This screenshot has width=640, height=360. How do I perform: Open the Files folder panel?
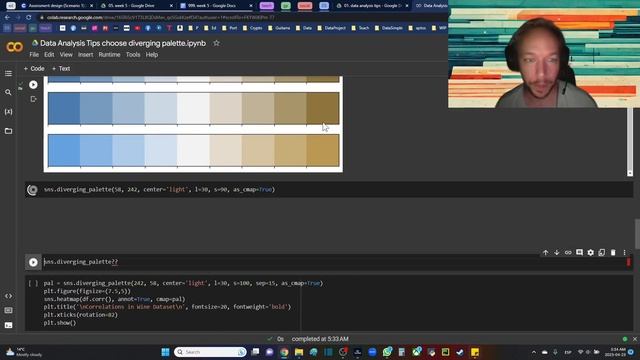(8, 131)
